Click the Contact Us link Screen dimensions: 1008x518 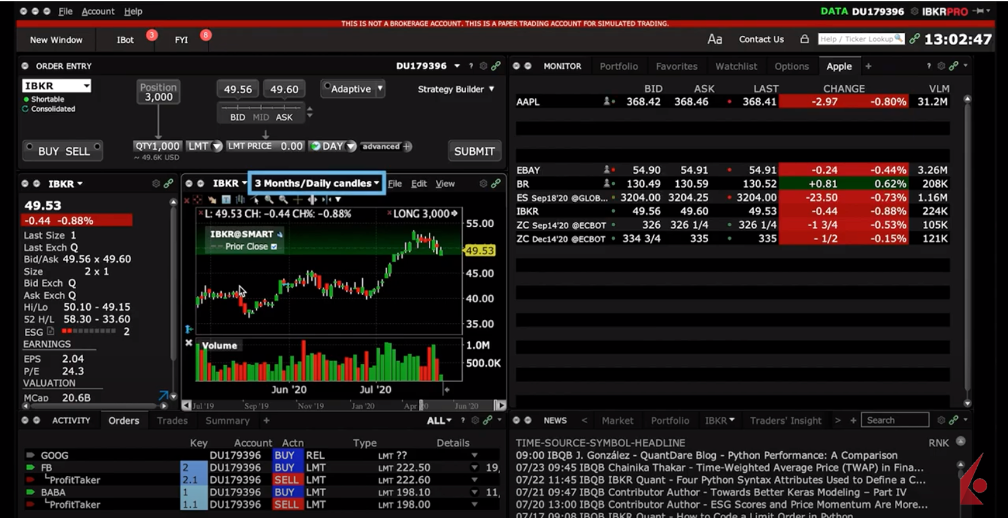click(x=761, y=40)
